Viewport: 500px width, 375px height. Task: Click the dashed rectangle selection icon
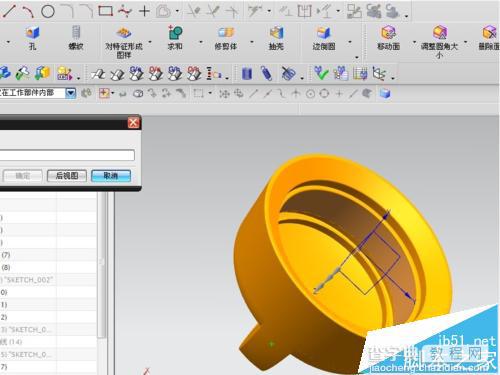(x=199, y=93)
